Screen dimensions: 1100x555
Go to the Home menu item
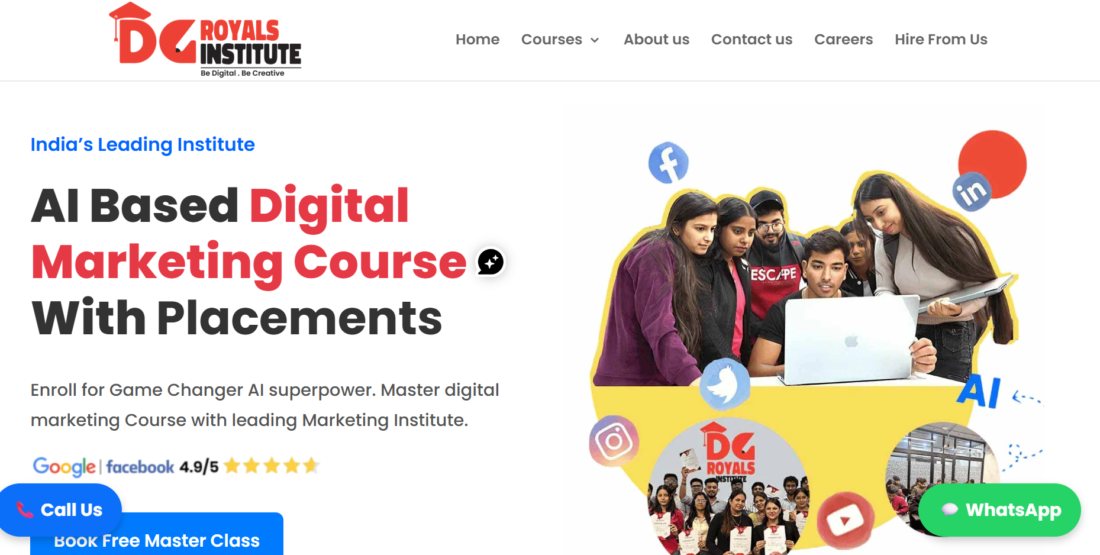pos(477,39)
